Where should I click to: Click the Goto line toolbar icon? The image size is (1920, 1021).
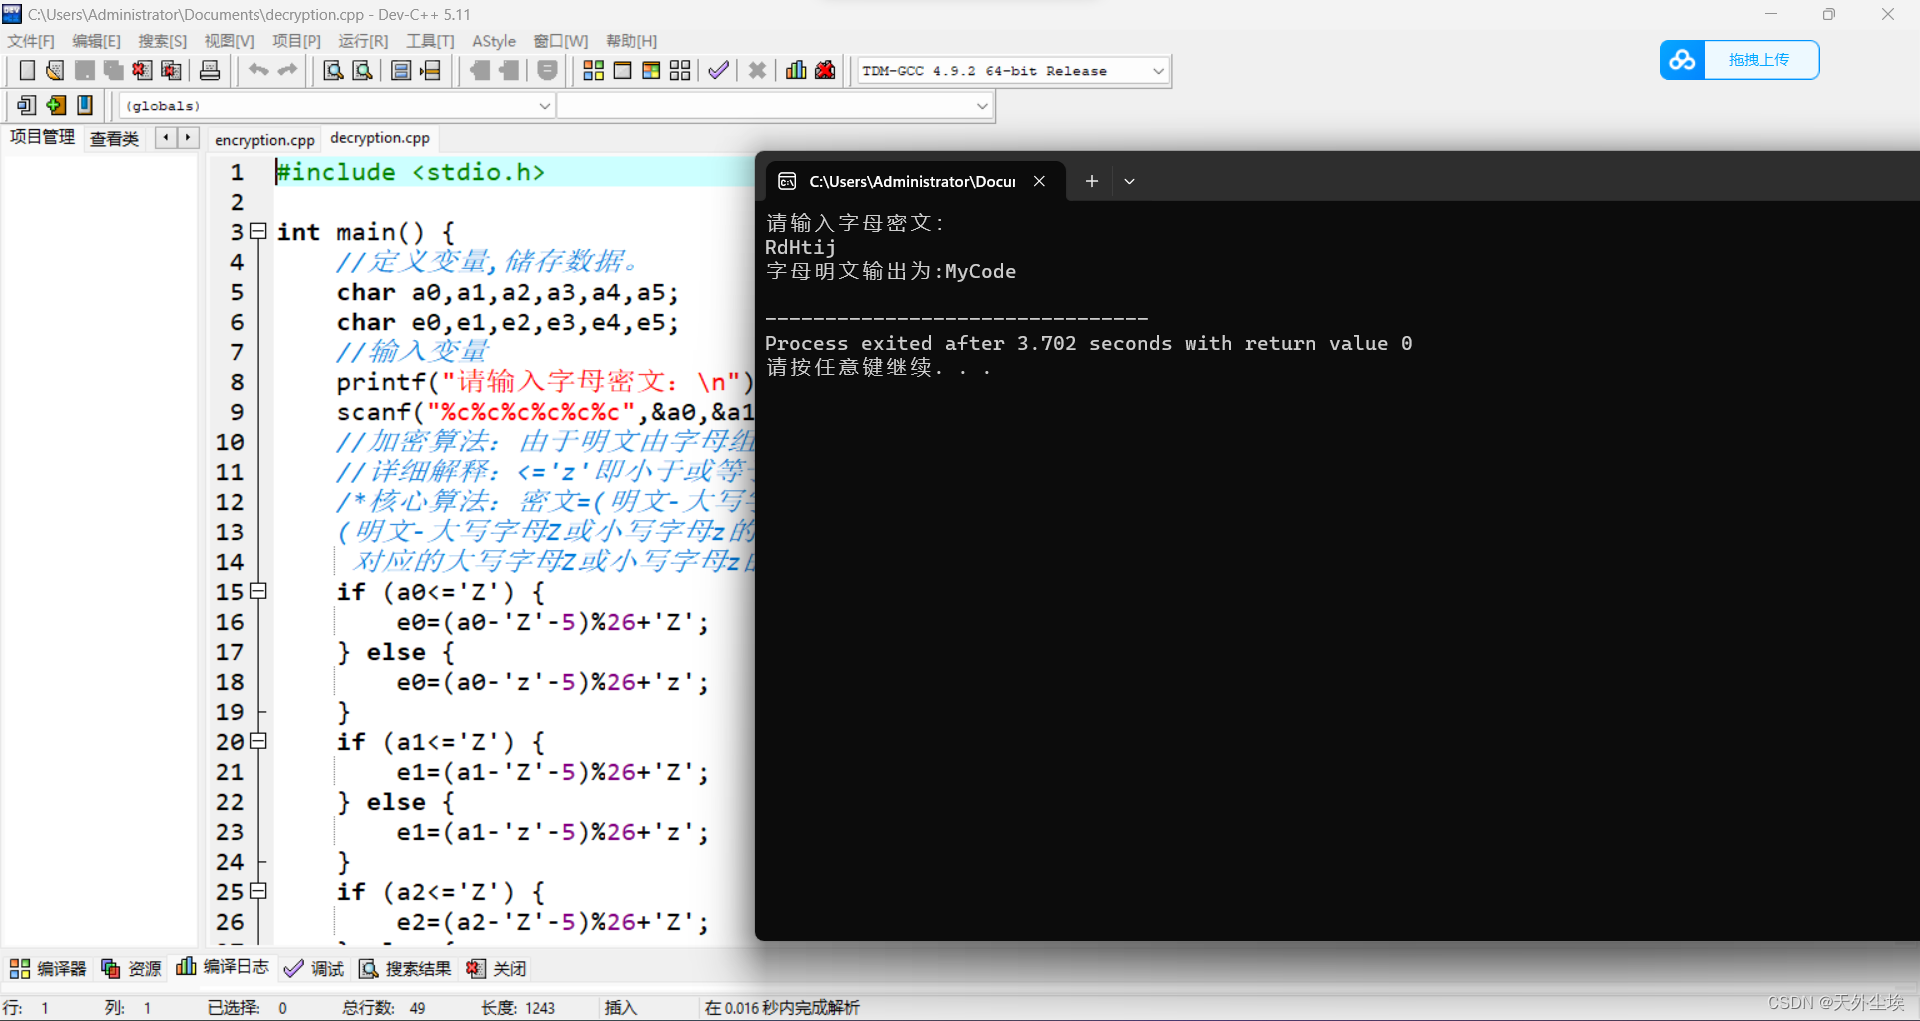[x=430, y=70]
